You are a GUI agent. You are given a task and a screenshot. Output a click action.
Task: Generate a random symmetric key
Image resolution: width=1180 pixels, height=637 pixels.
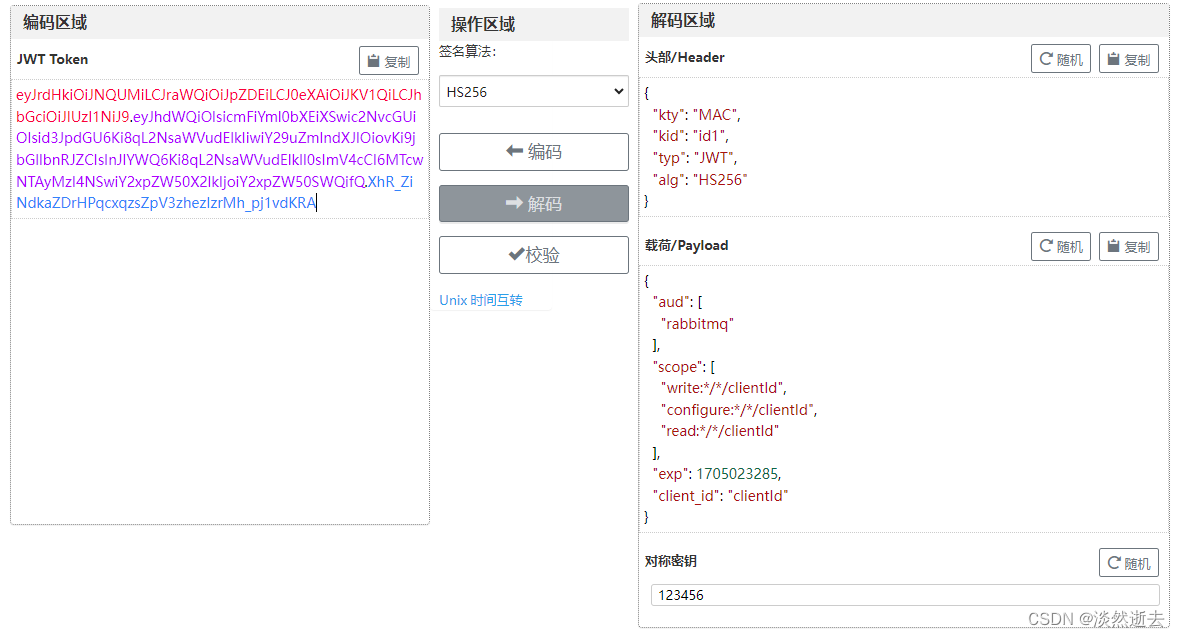pos(1128,562)
